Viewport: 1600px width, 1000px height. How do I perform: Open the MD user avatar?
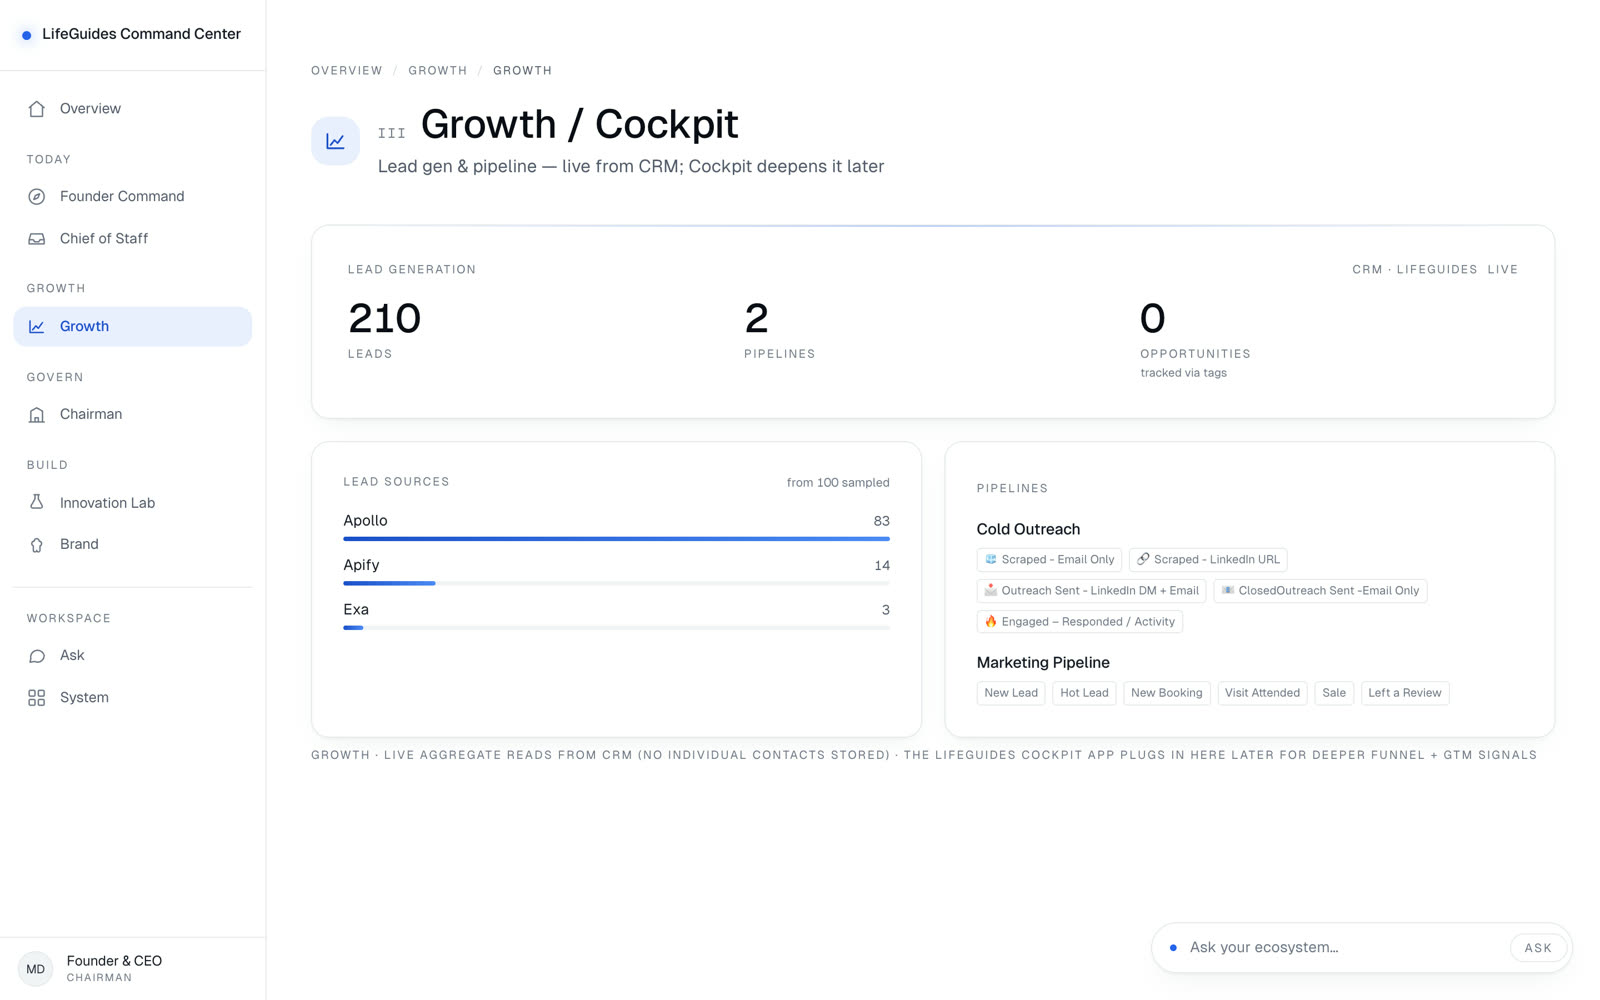tap(36, 969)
